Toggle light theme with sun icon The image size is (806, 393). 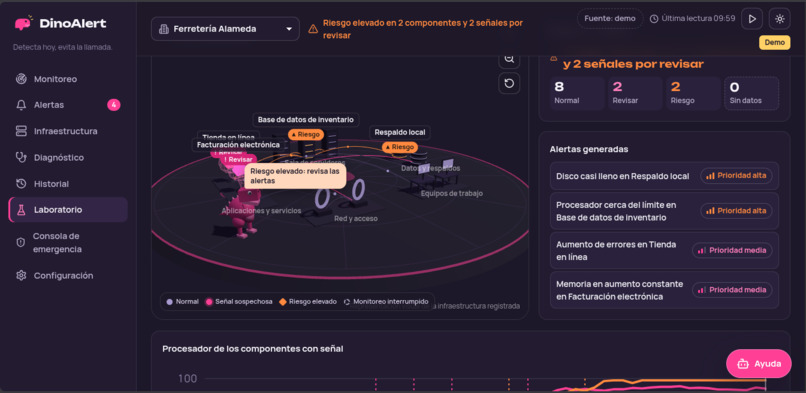tap(780, 19)
